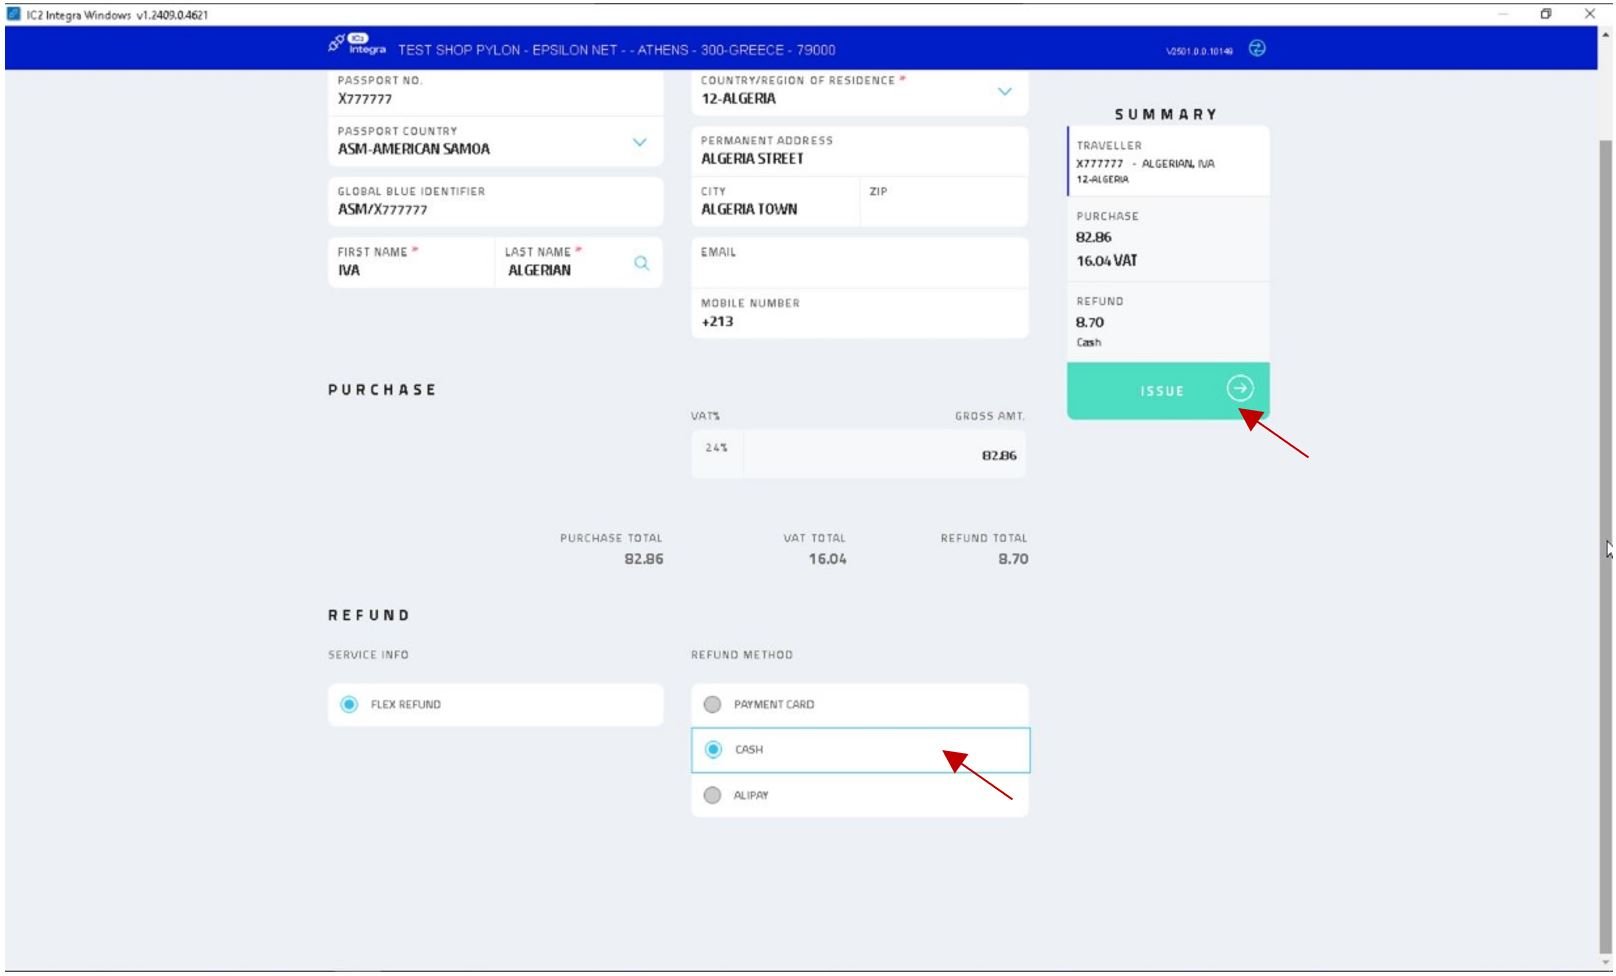
Task: Choose Cash as refund method
Action: [713, 750]
